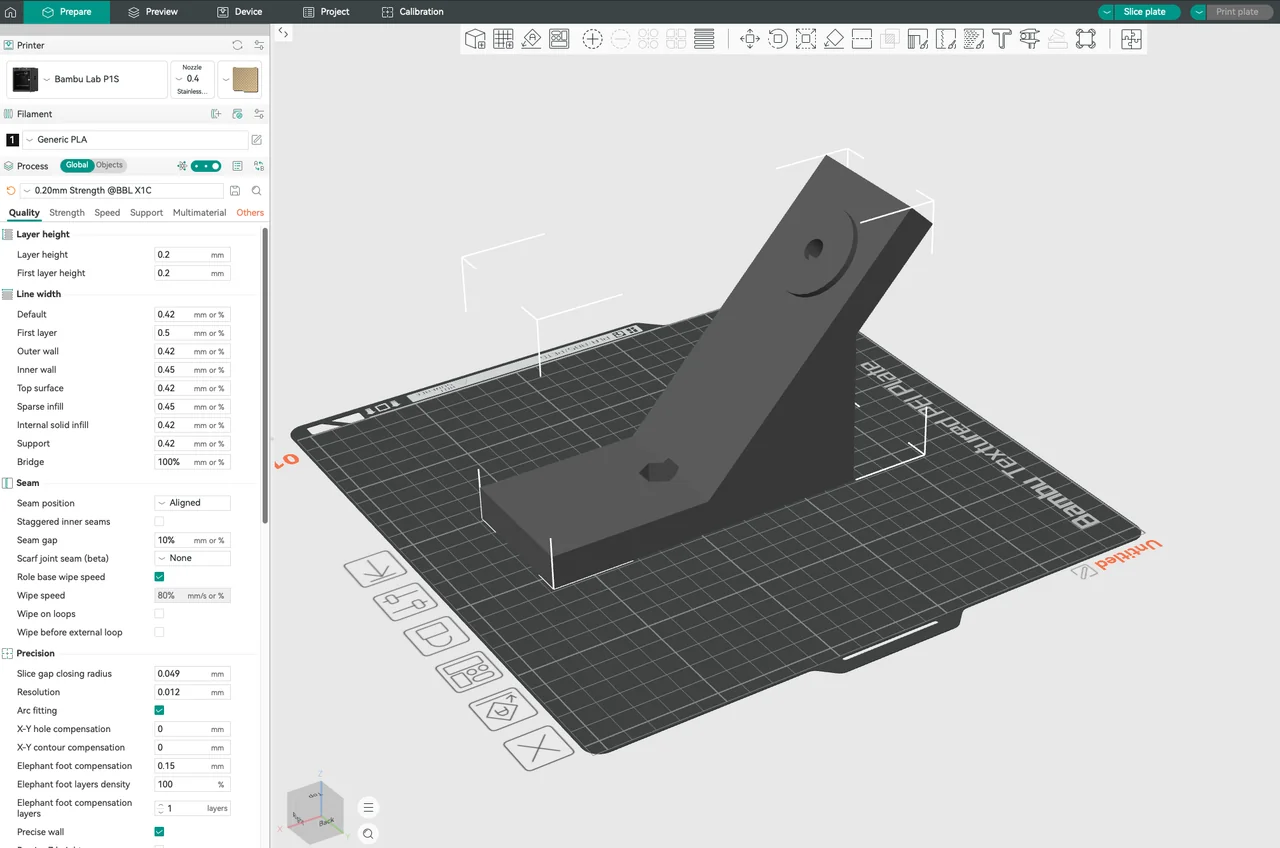Select the Cut tool in toolbar

[861, 39]
